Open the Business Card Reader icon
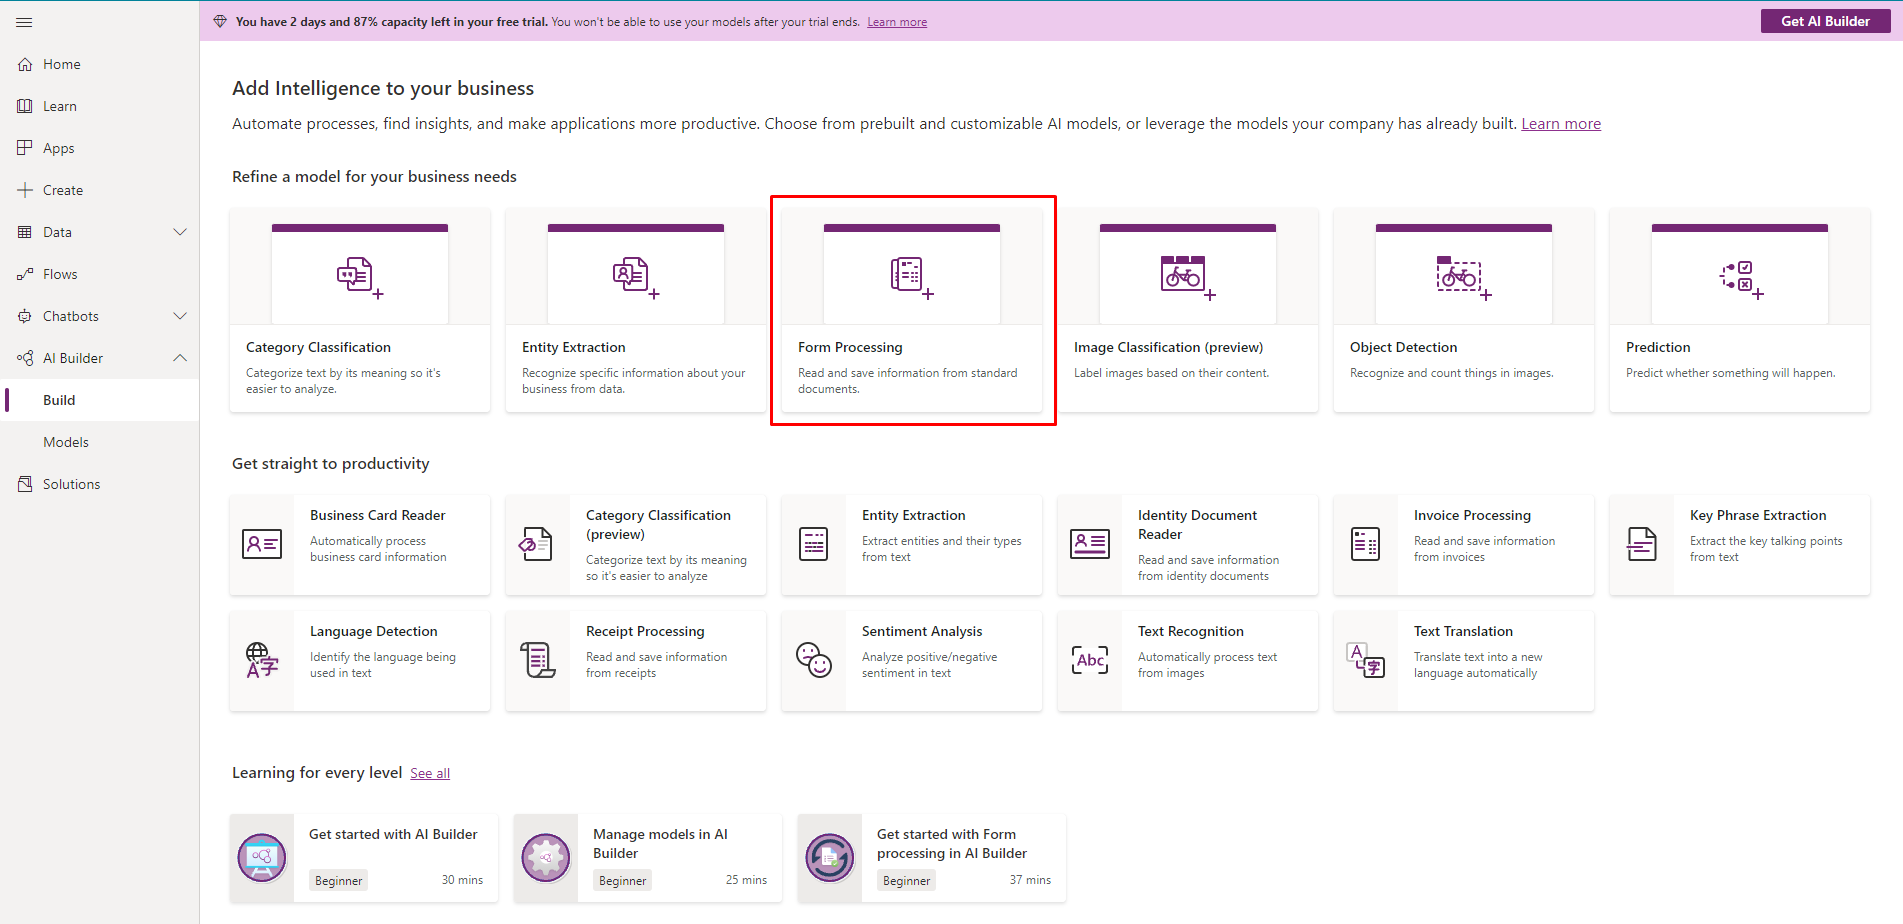This screenshot has height=924, width=1903. (x=262, y=544)
